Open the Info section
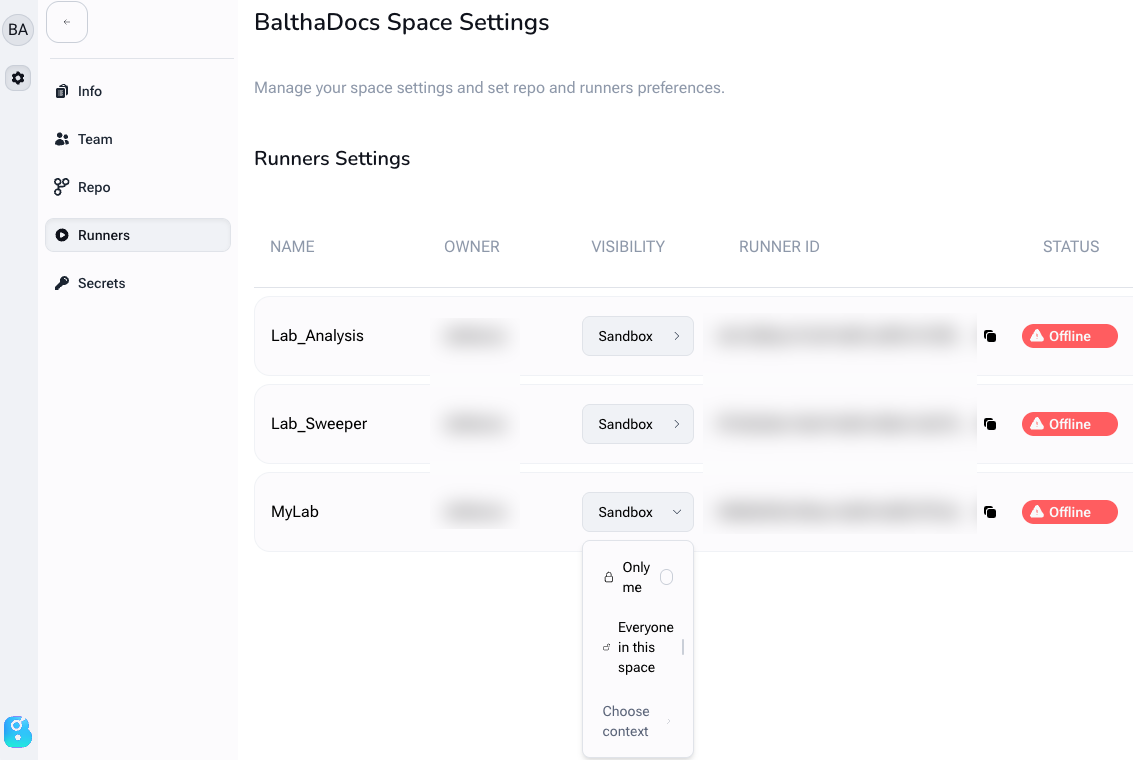Image resolution: width=1133 pixels, height=760 pixels. tap(138, 91)
